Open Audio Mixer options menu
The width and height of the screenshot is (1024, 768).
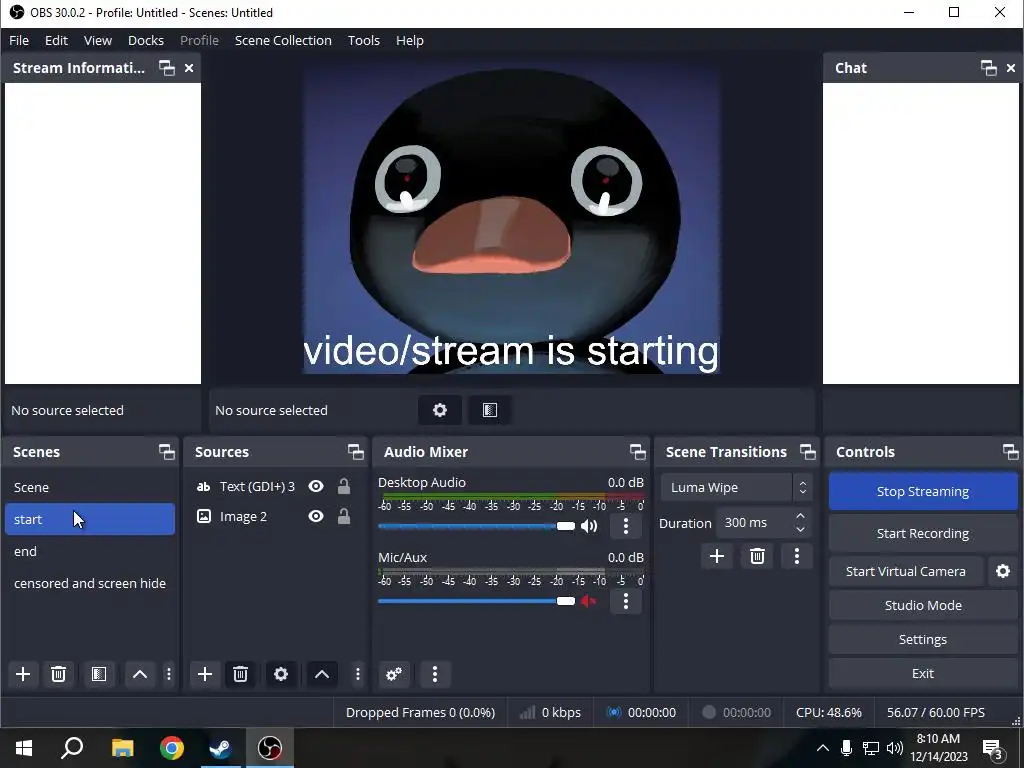tap(434, 674)
